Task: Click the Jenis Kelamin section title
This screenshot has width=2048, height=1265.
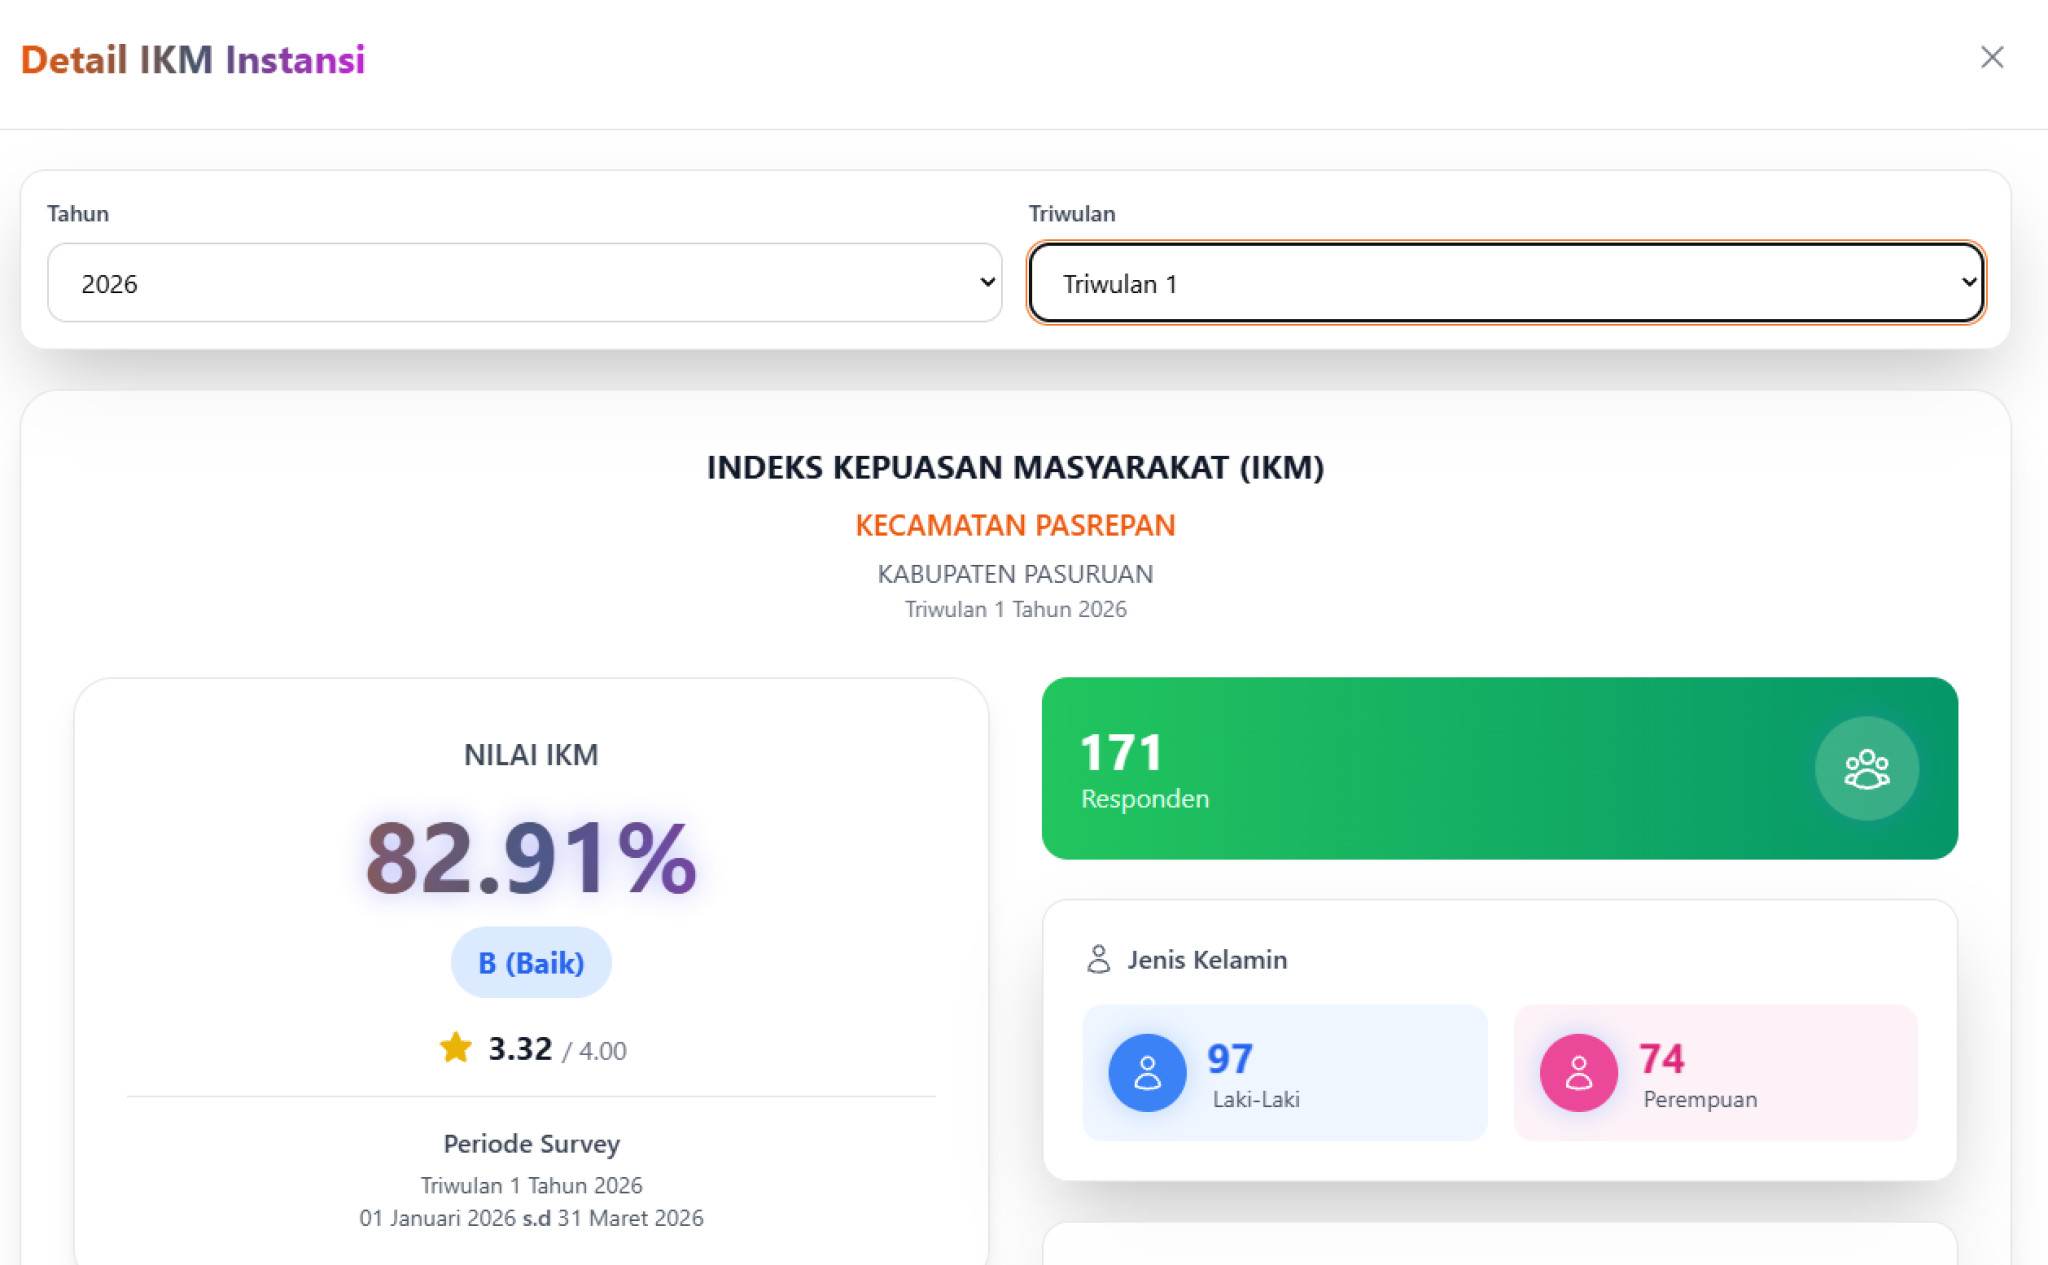Action: point(1207,960)
